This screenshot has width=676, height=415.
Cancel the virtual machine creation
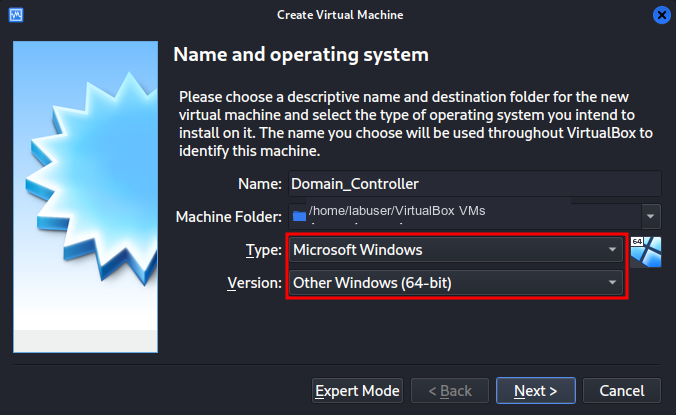tap(622, 391)
